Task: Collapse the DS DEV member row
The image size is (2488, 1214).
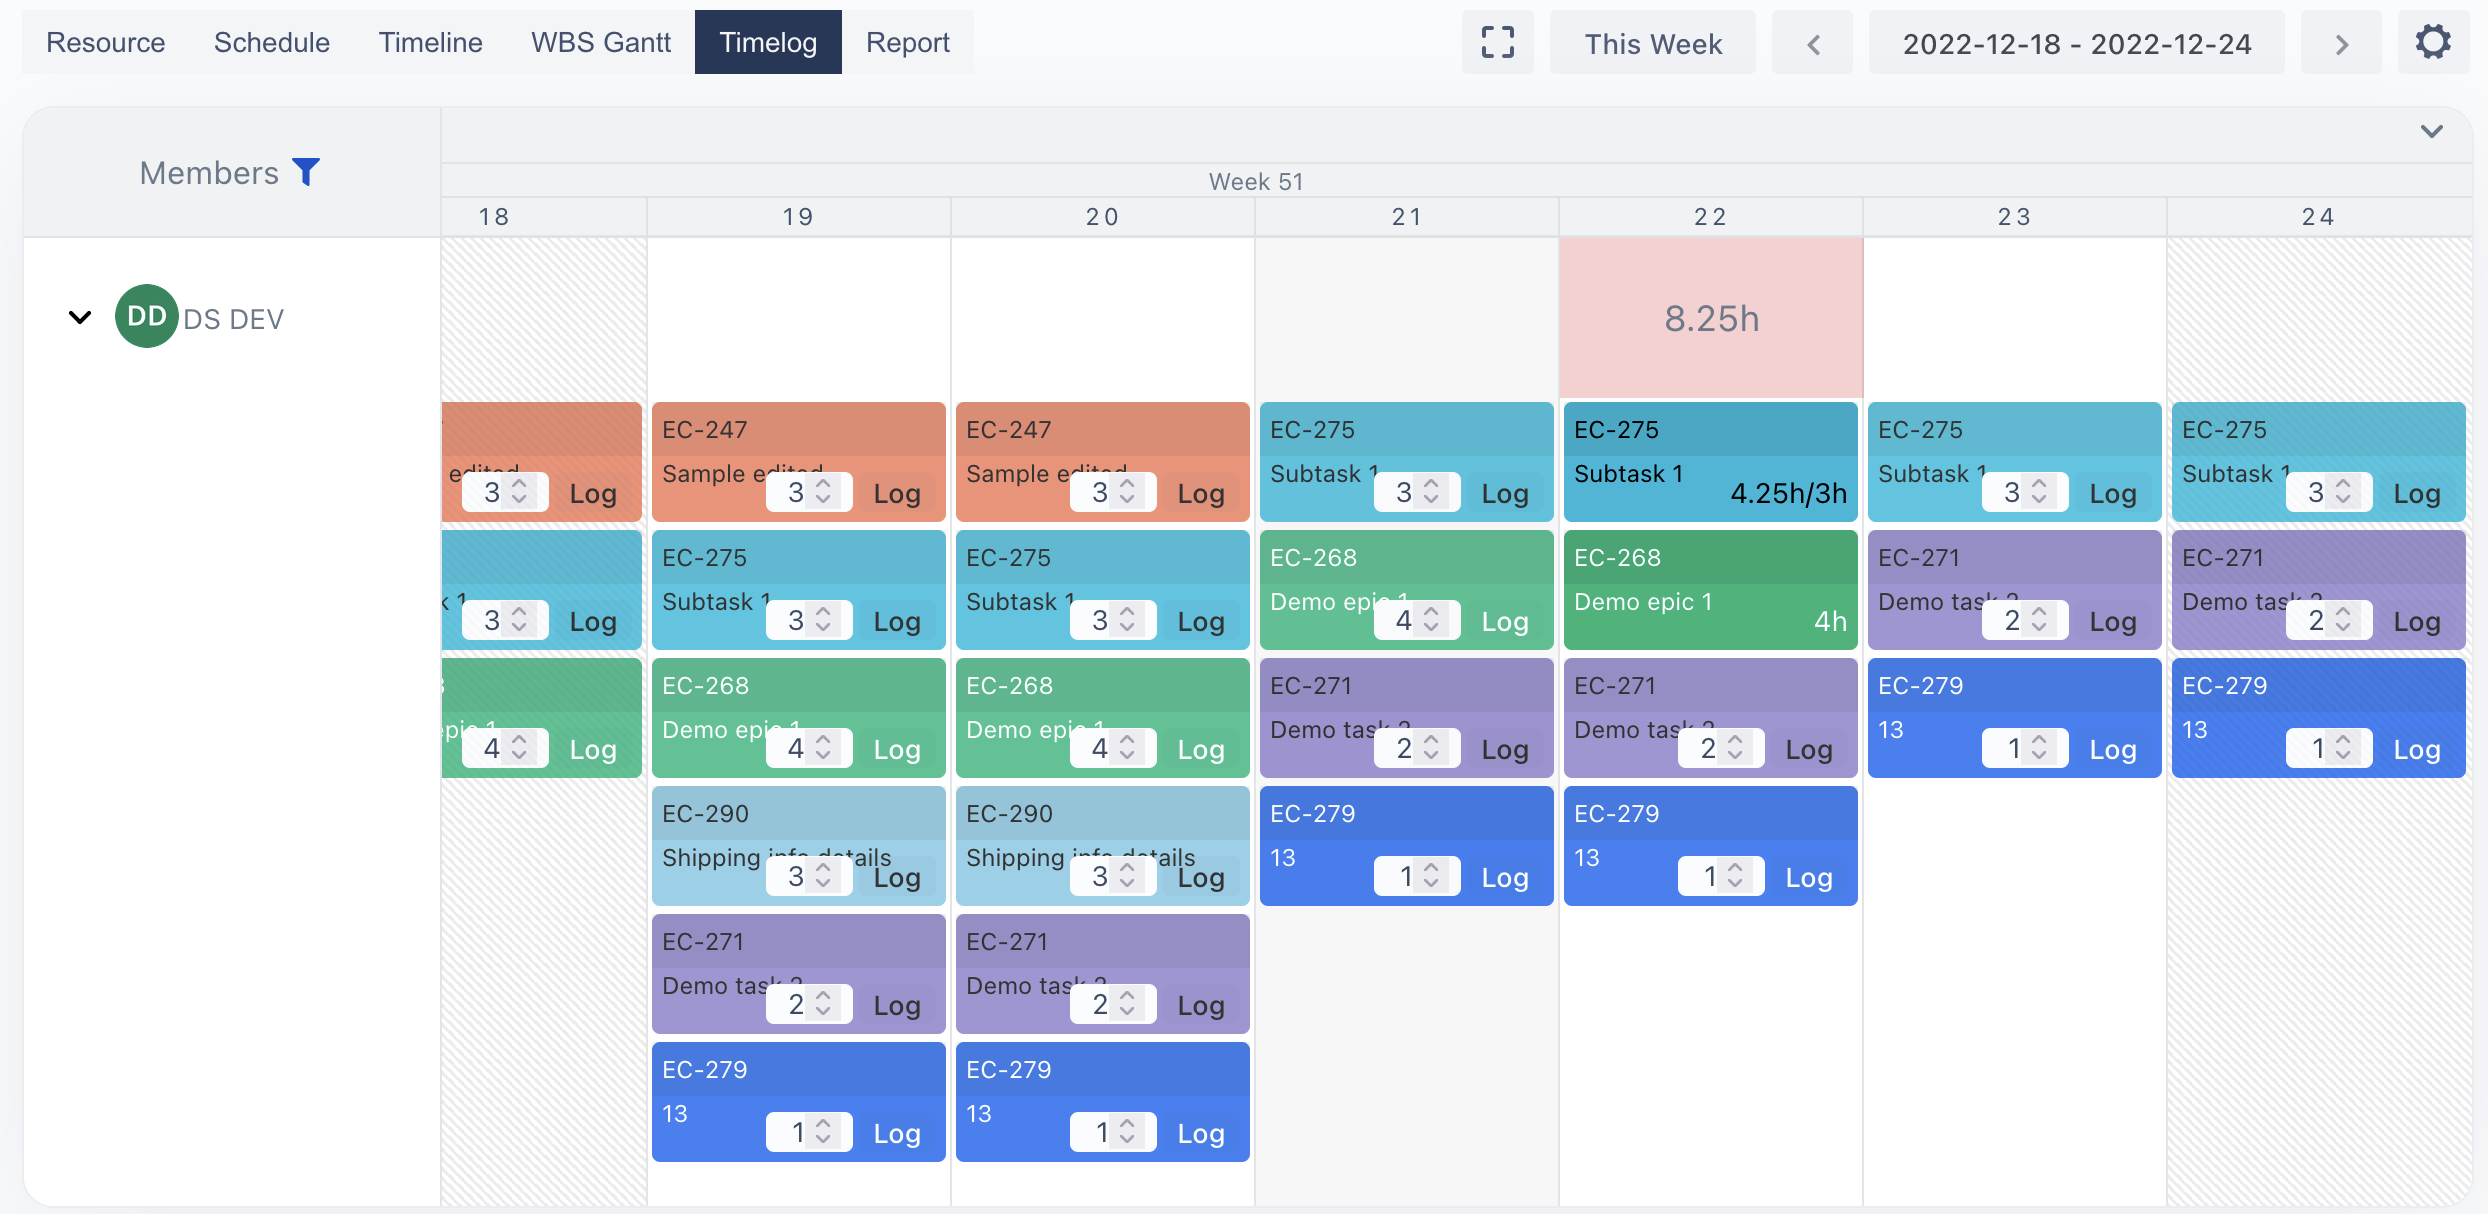Action: [80, 318]
